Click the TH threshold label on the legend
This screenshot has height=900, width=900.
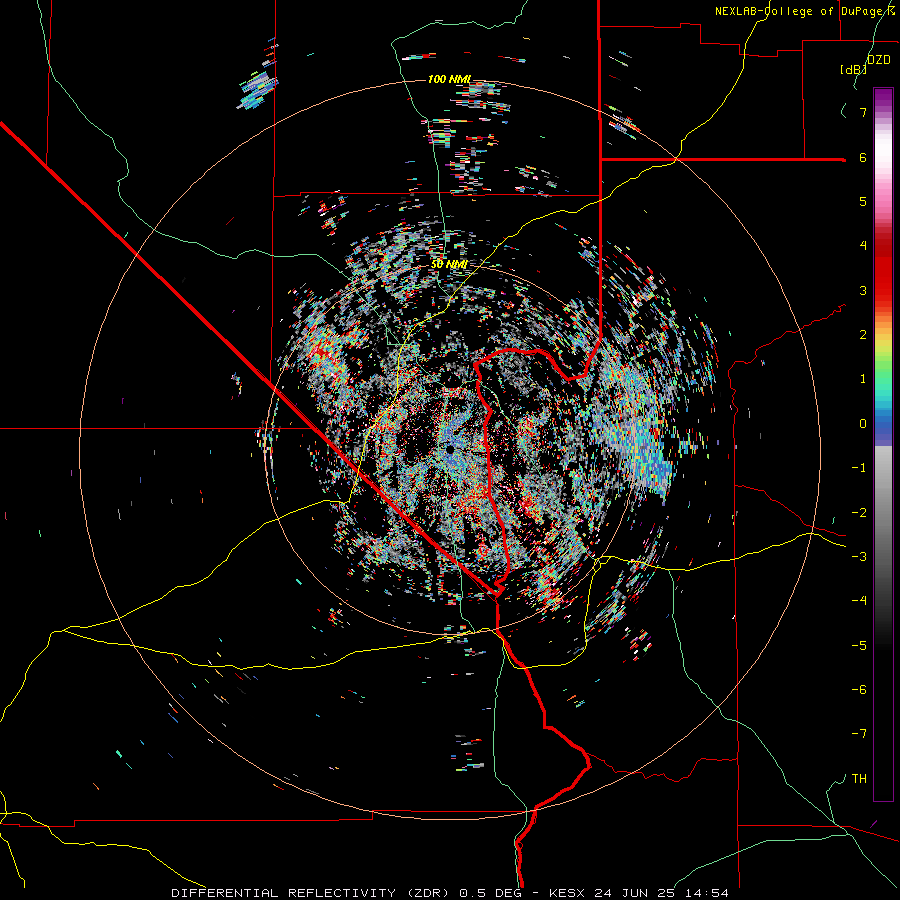859,779
